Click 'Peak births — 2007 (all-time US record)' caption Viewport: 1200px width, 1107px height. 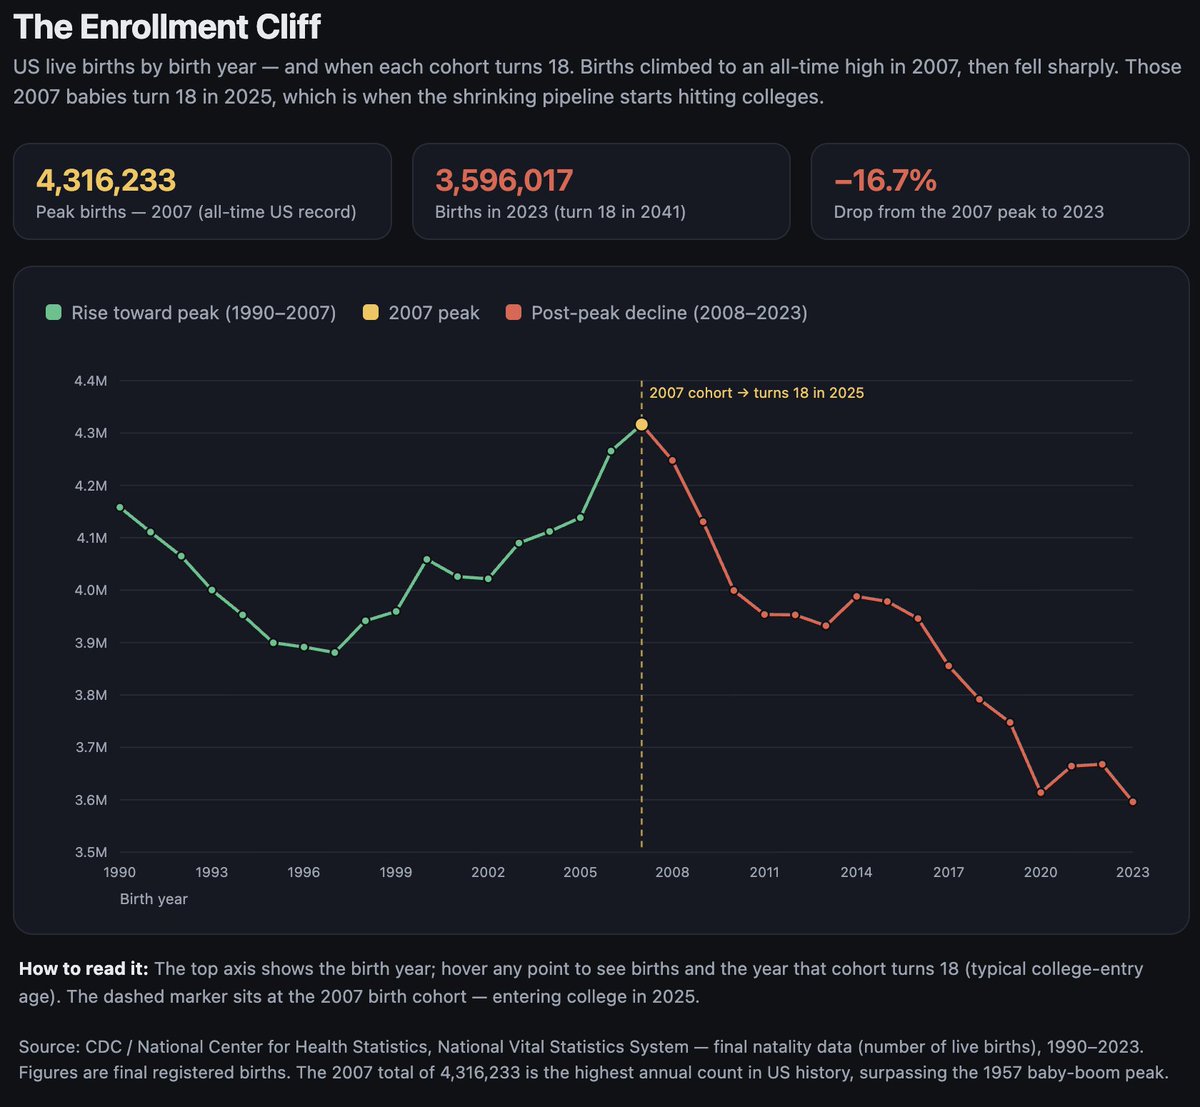point(196,212)
